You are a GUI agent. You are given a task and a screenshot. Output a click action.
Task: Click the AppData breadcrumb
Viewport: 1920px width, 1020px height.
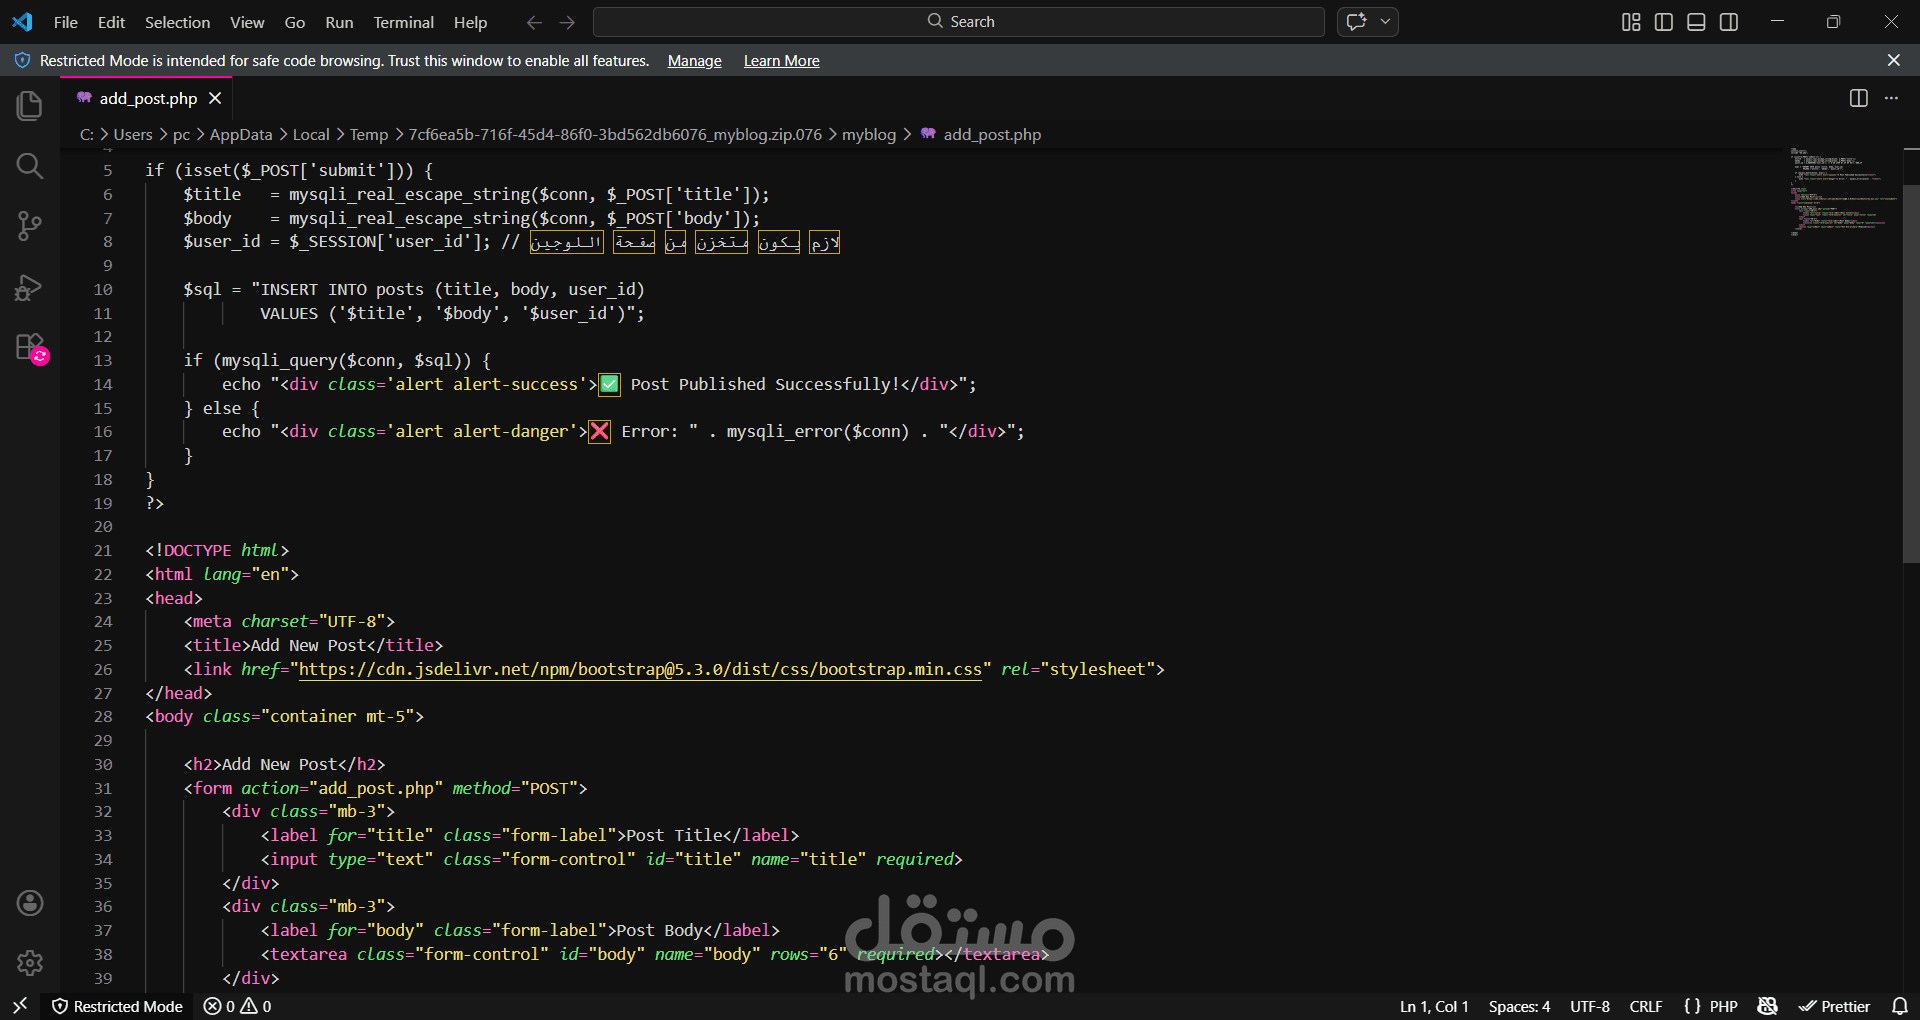pyautogui.click(x=240, y=134)
